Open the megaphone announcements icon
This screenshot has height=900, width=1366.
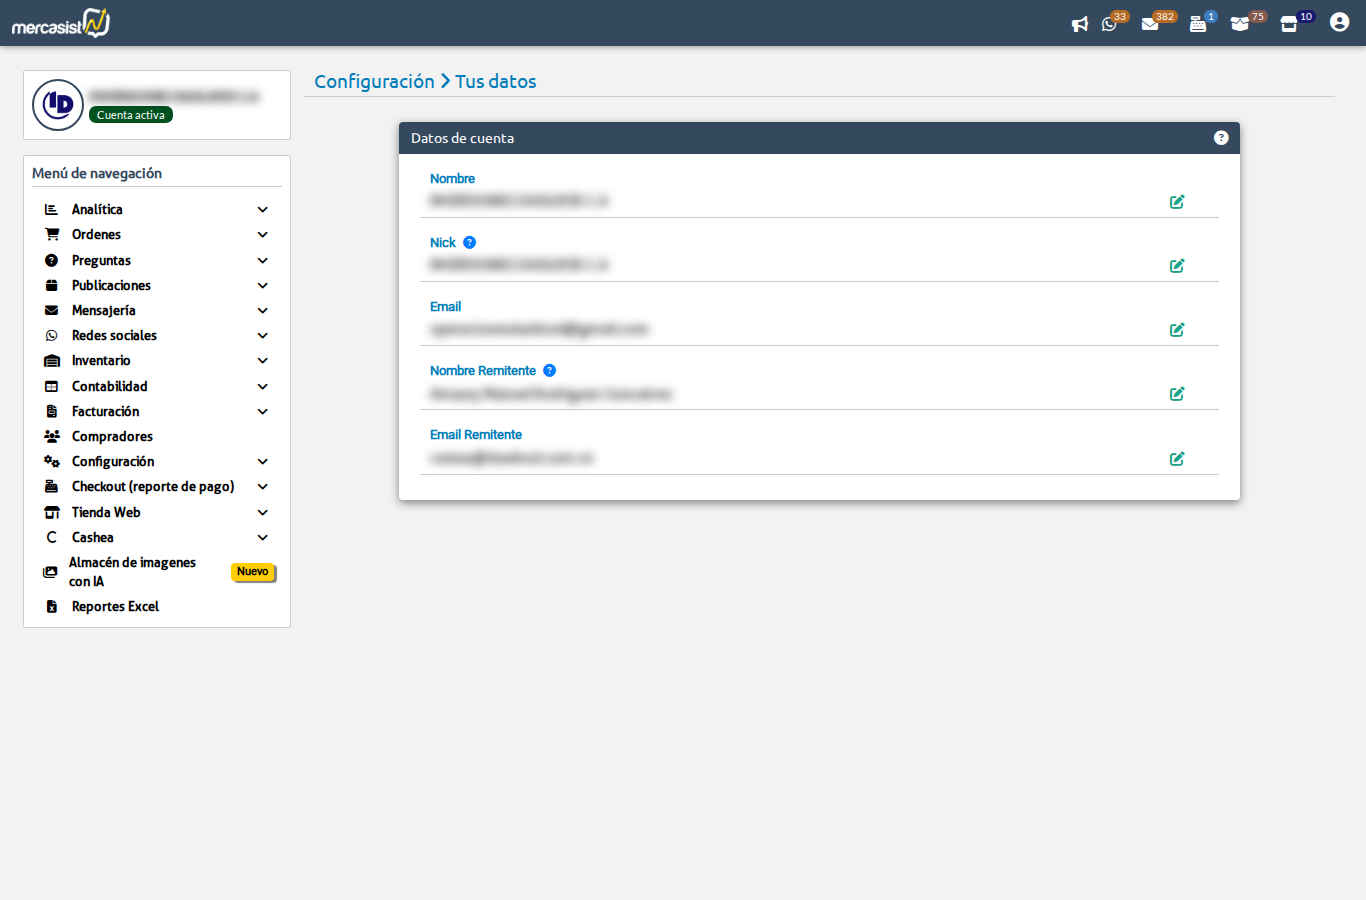coord(1079,24)
